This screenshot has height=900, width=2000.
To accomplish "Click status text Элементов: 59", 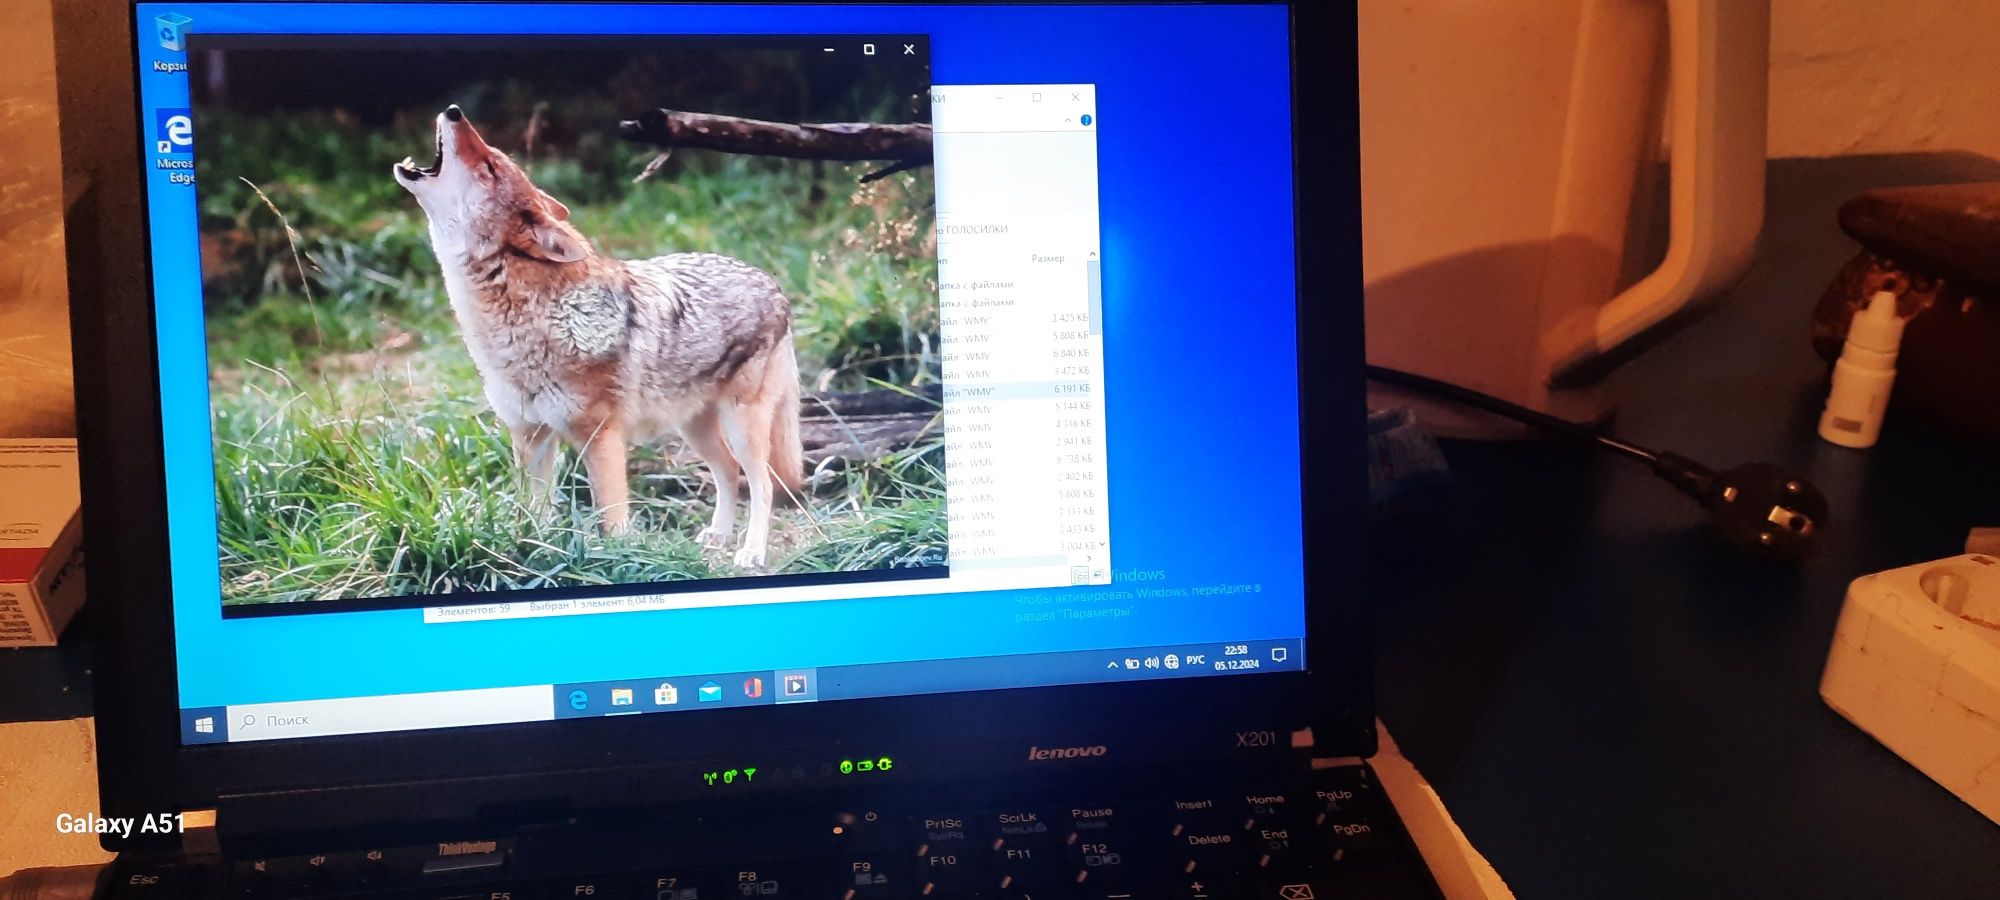I will [x=473, y=609].
